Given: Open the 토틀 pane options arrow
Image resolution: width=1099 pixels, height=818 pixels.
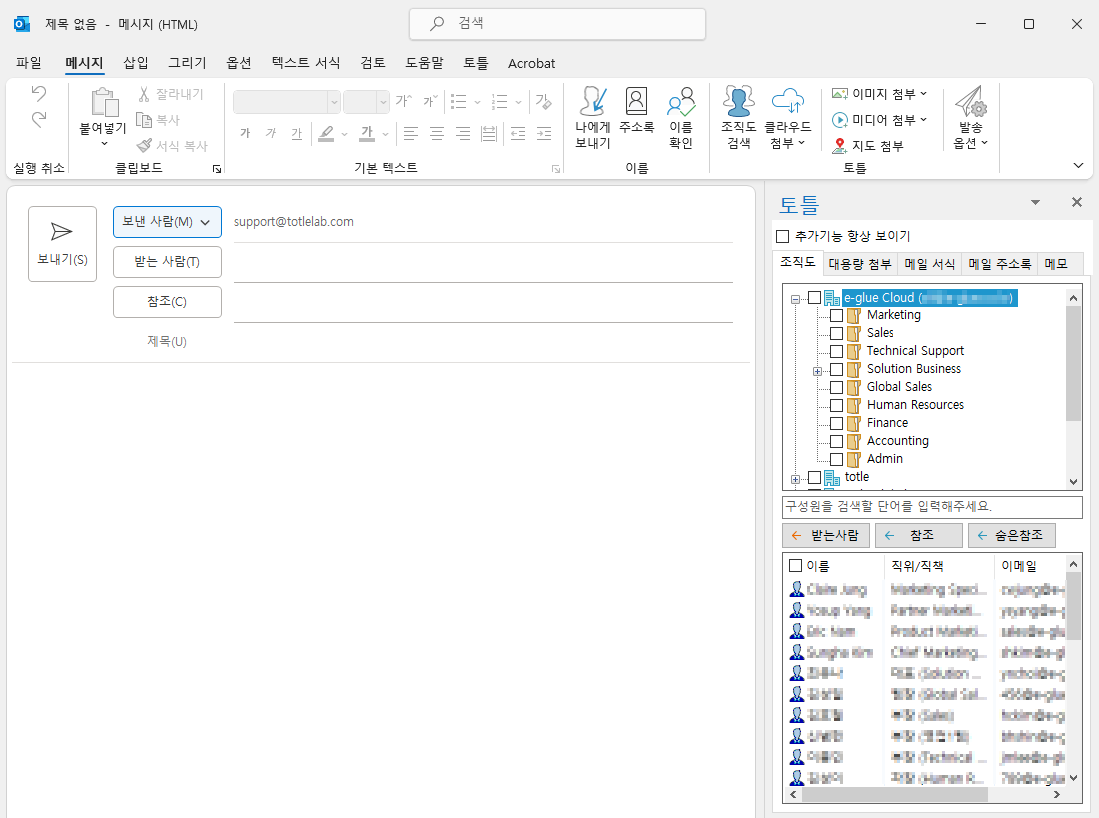Looking at the screenshot, I should point(1035,203).
